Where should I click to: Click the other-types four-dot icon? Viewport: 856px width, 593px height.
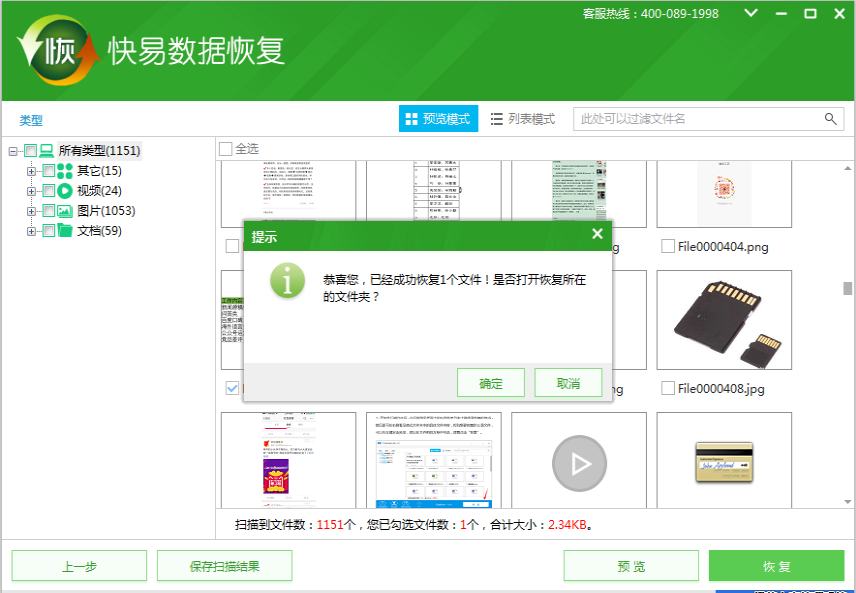(65, 171)
